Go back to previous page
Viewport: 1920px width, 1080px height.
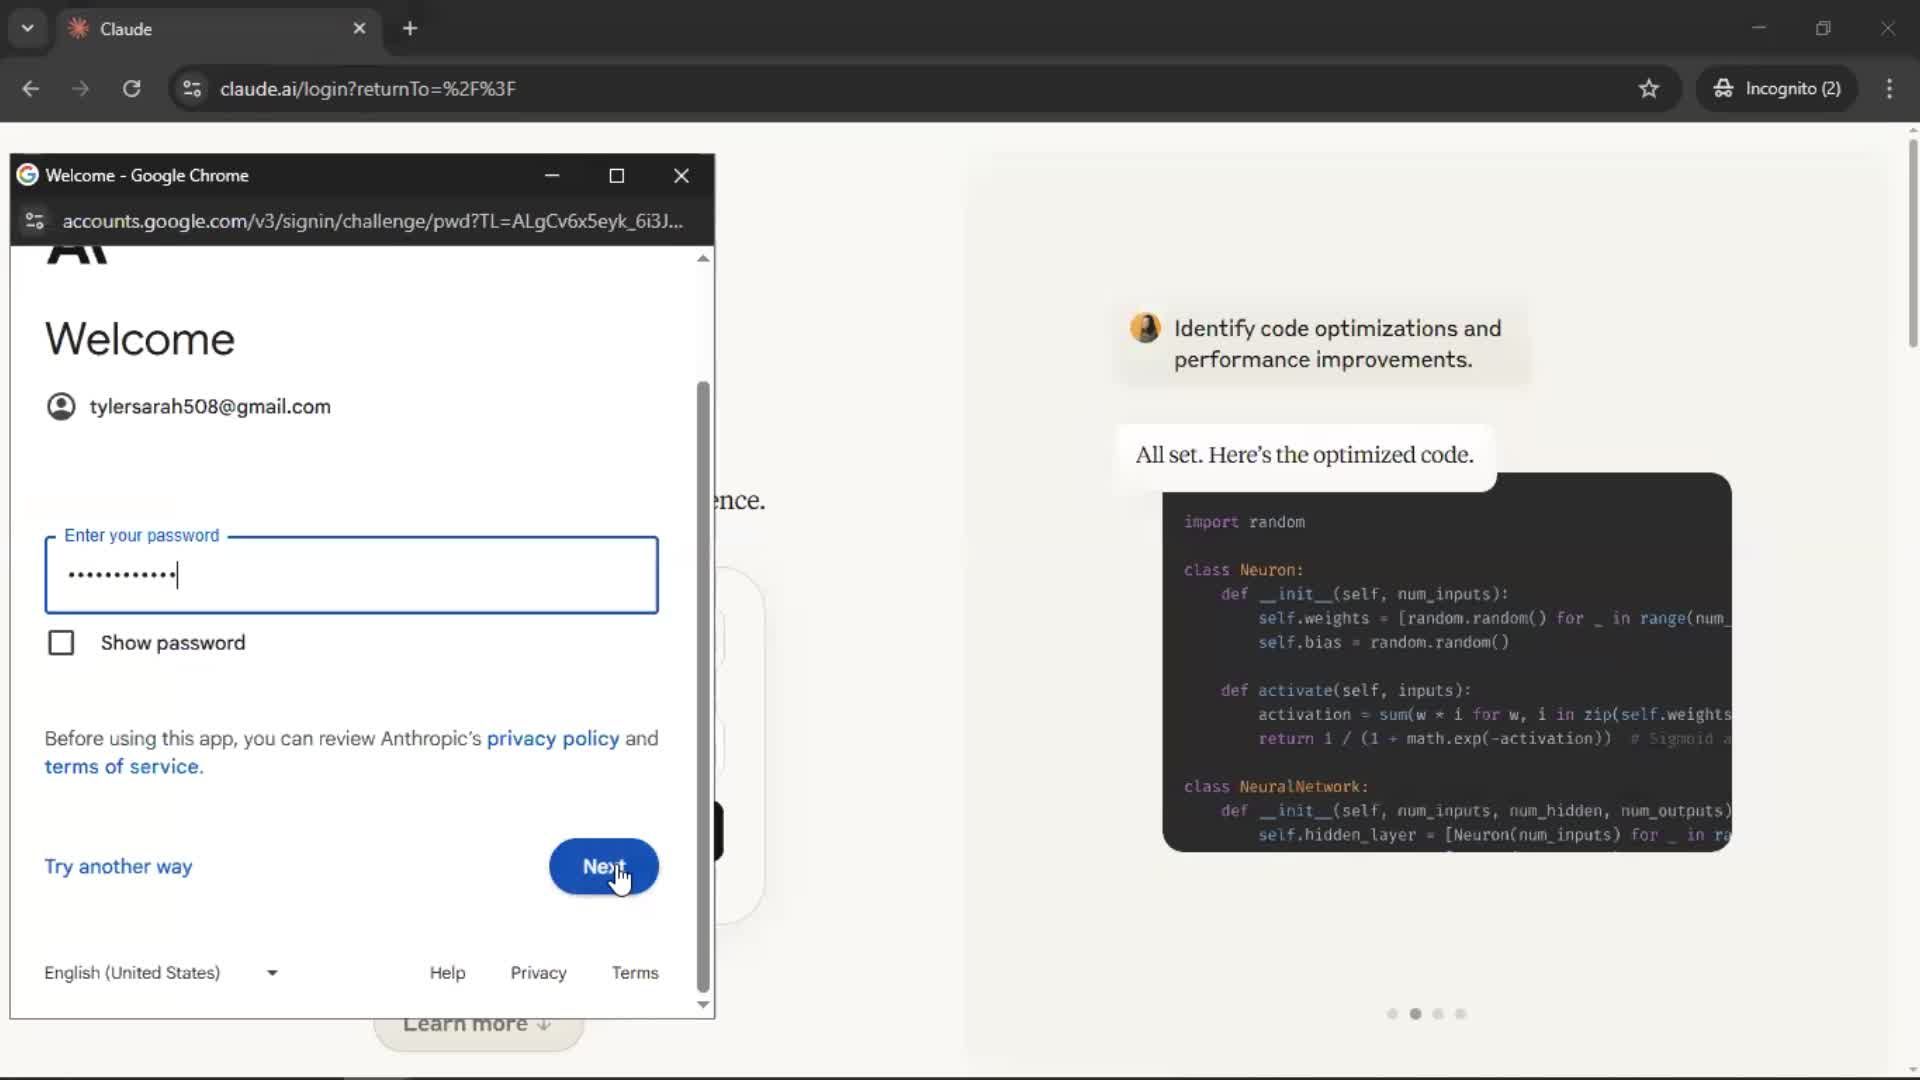point(30,88)
